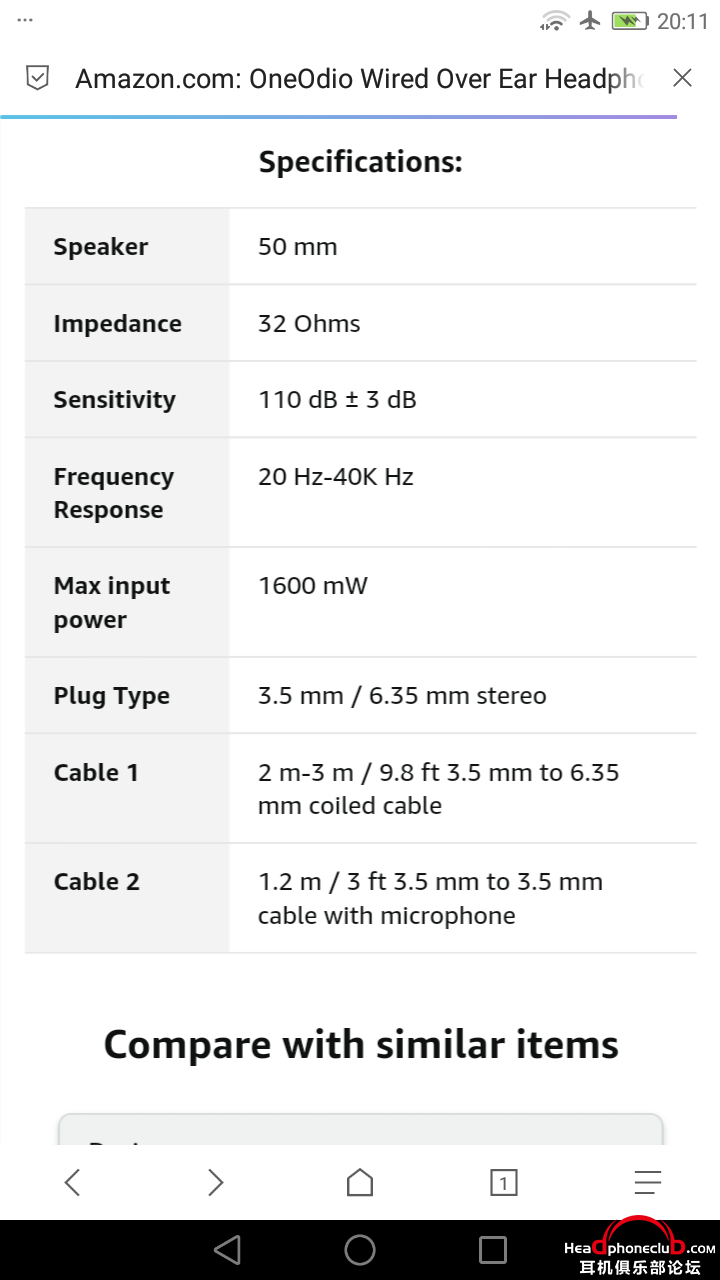Tap the Headphoneclub.com watermark logo
Image resolution: width=720 pixels, height=1280 pixels.
[640, 1249]
